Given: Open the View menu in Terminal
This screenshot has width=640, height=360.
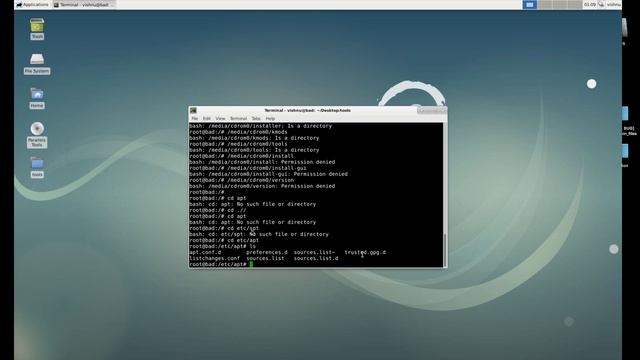Looking at the screenshot, I should (x=220, y=118).
